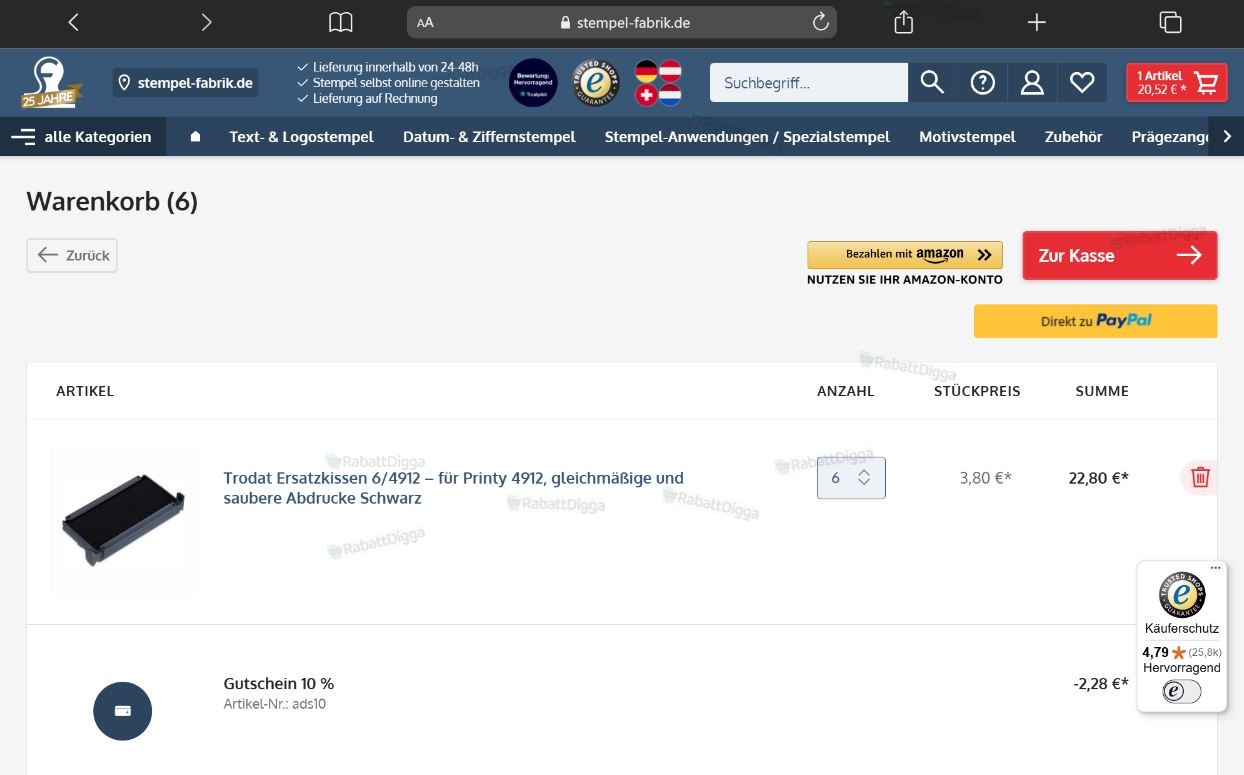Select the Swiss flag country shop
This screenshot has height=775, width=1244.
coord(646,95)
